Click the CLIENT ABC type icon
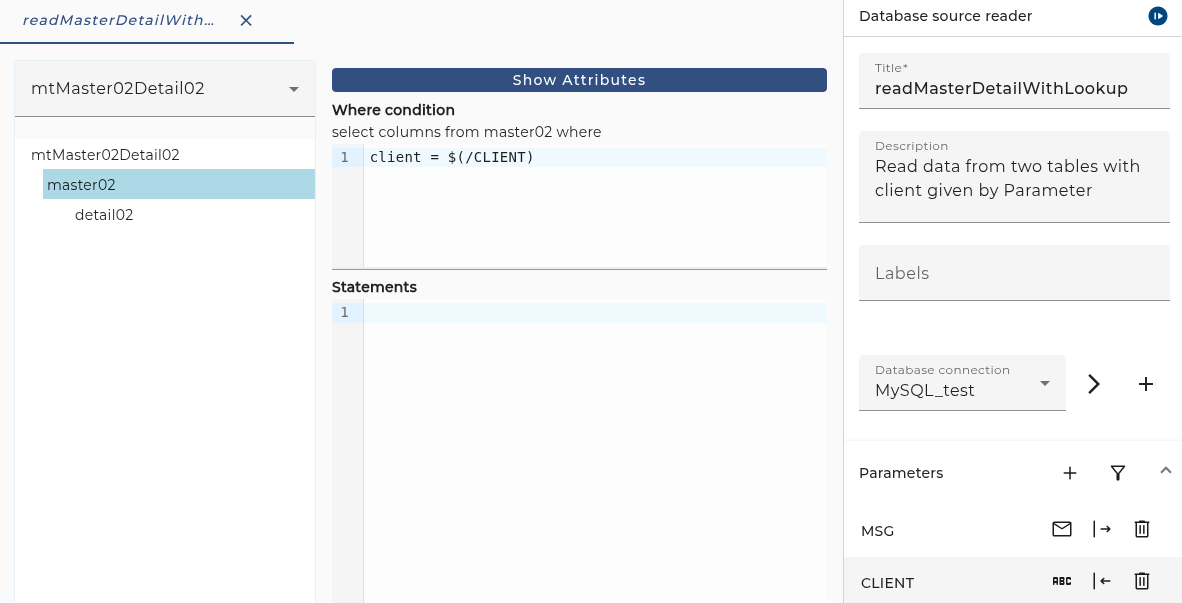The width and height of the screenshot is (1182, 603). 1061,581
